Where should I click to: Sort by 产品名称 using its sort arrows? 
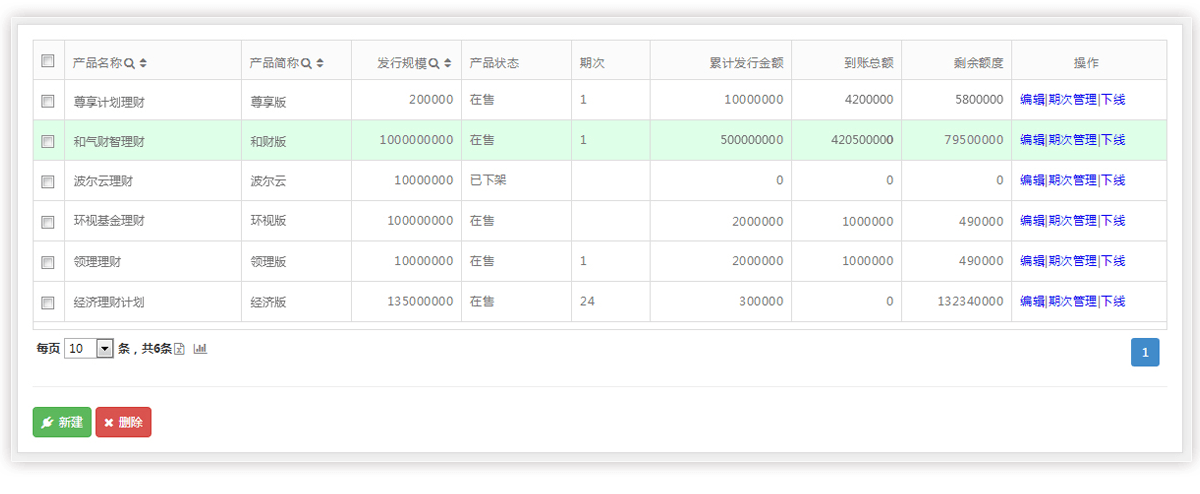[x=144, y=63]
